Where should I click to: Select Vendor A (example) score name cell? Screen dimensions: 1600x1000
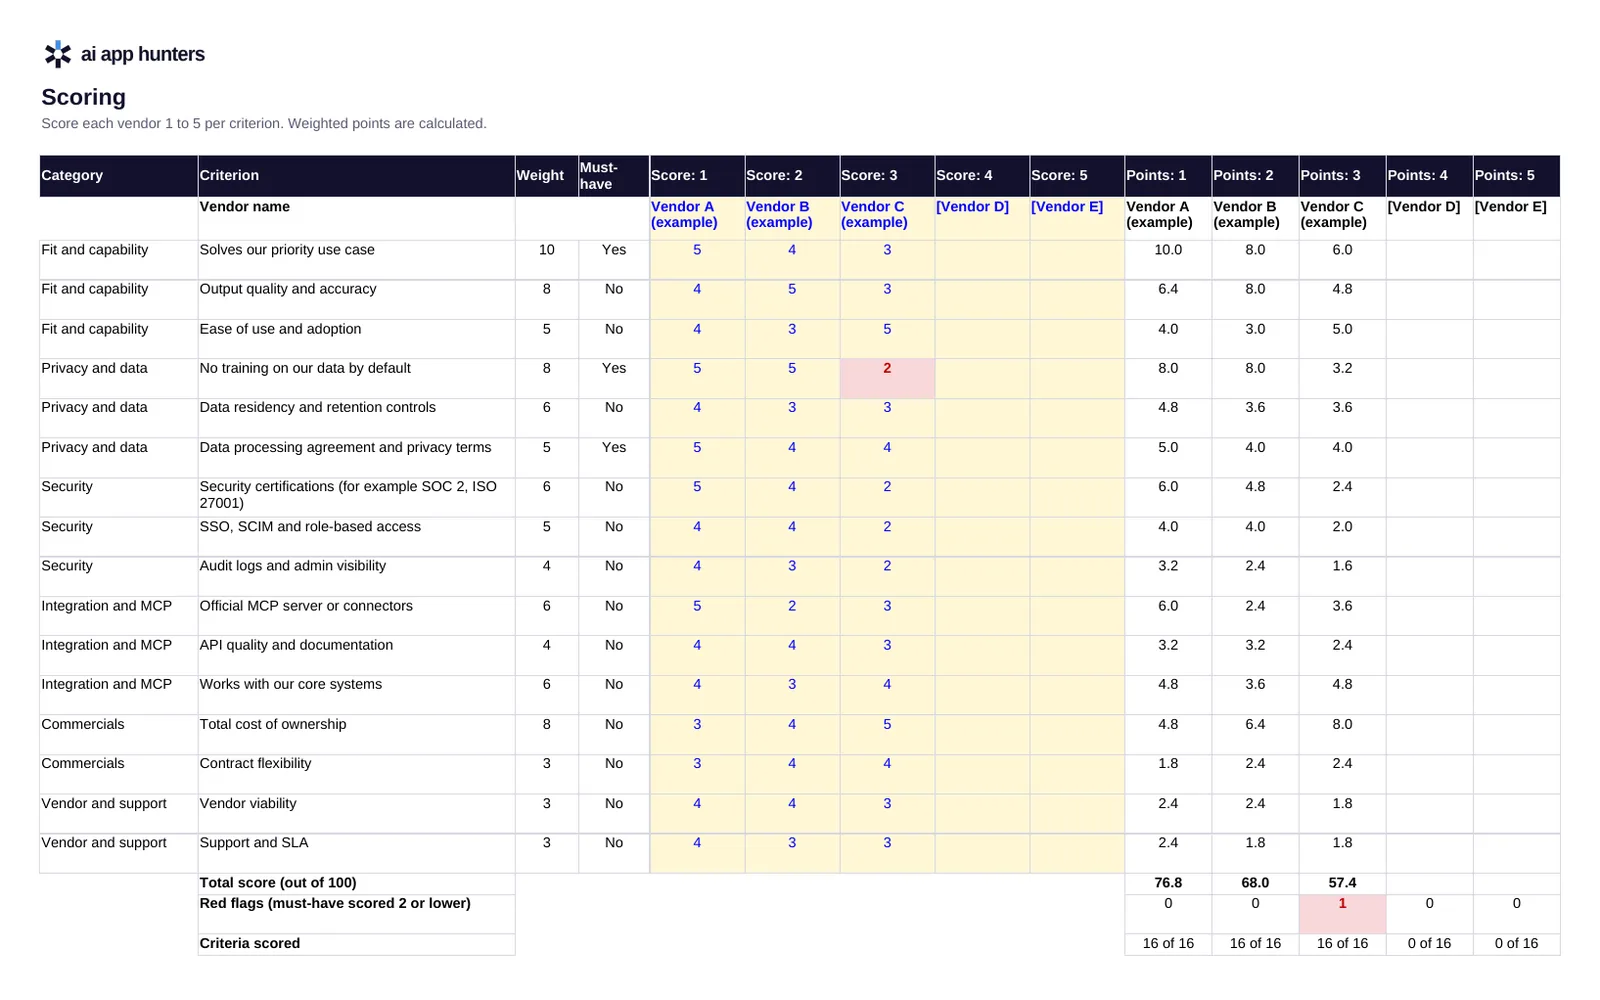(697, 218)
